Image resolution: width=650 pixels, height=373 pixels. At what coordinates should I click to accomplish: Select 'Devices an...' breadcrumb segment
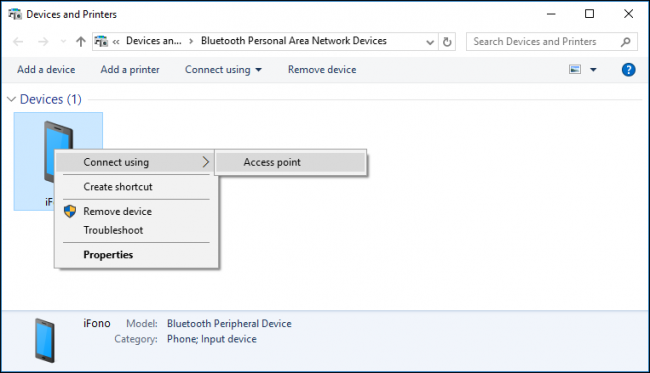[x=154, y=41]
